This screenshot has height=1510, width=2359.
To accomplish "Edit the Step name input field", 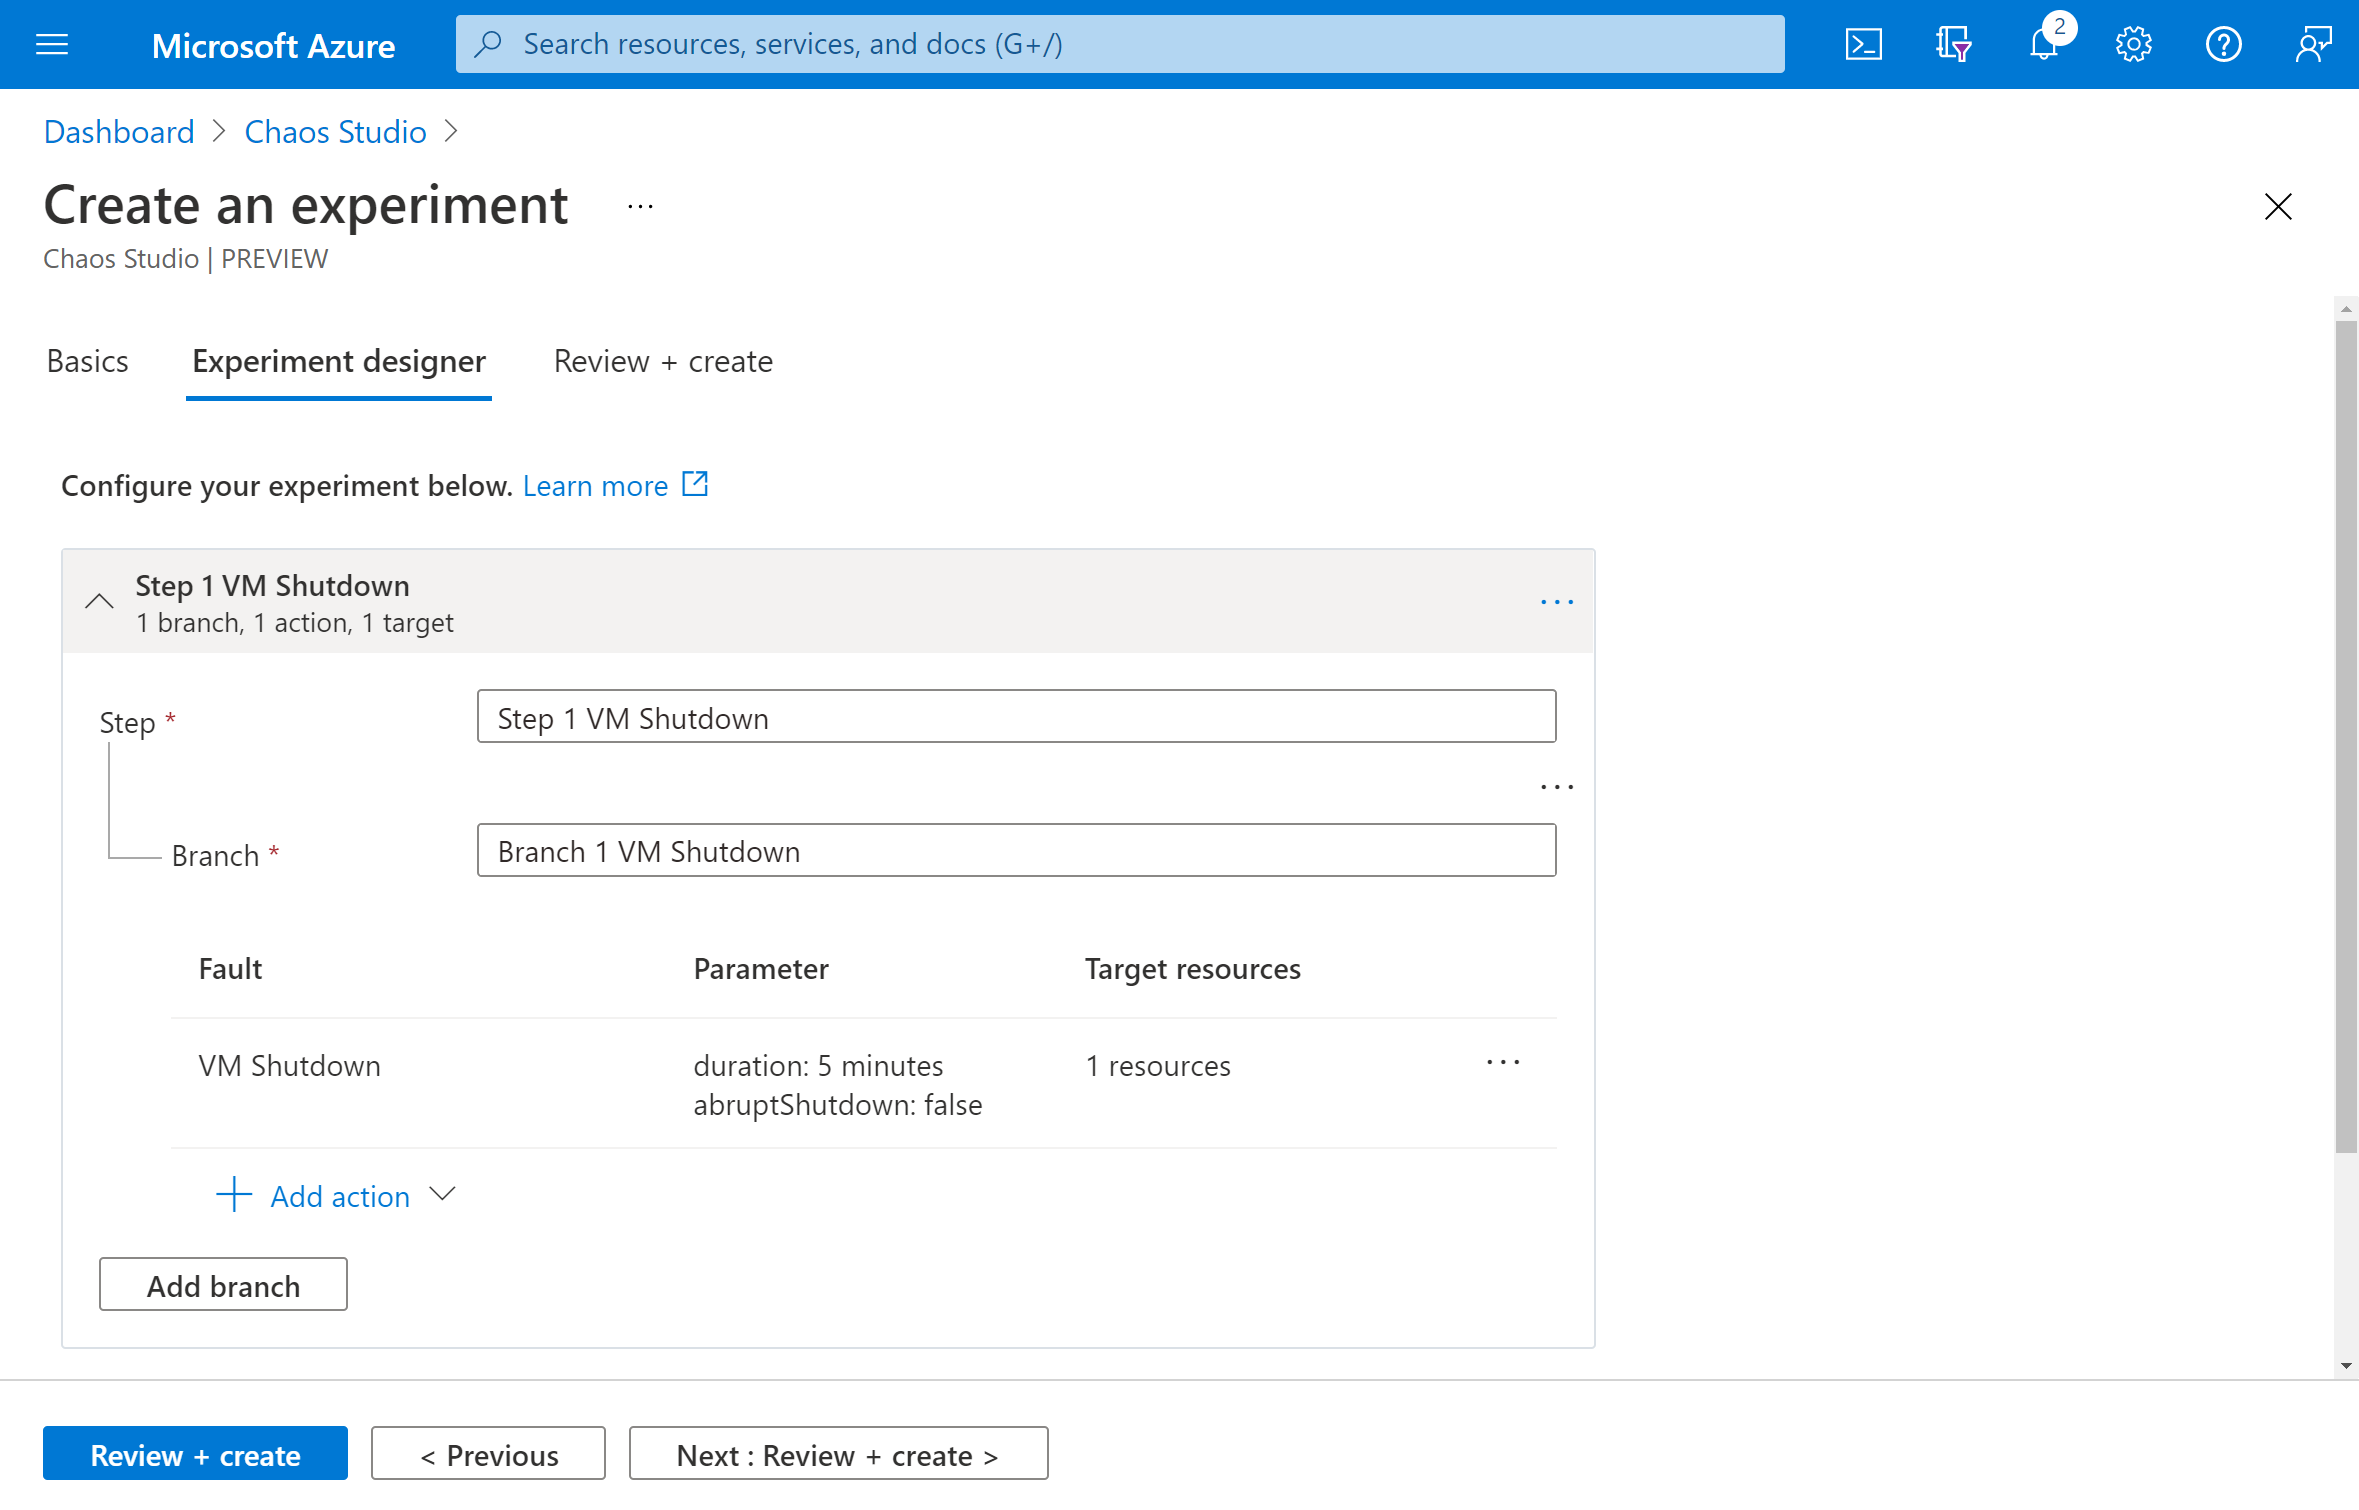I will [1016, 715].
